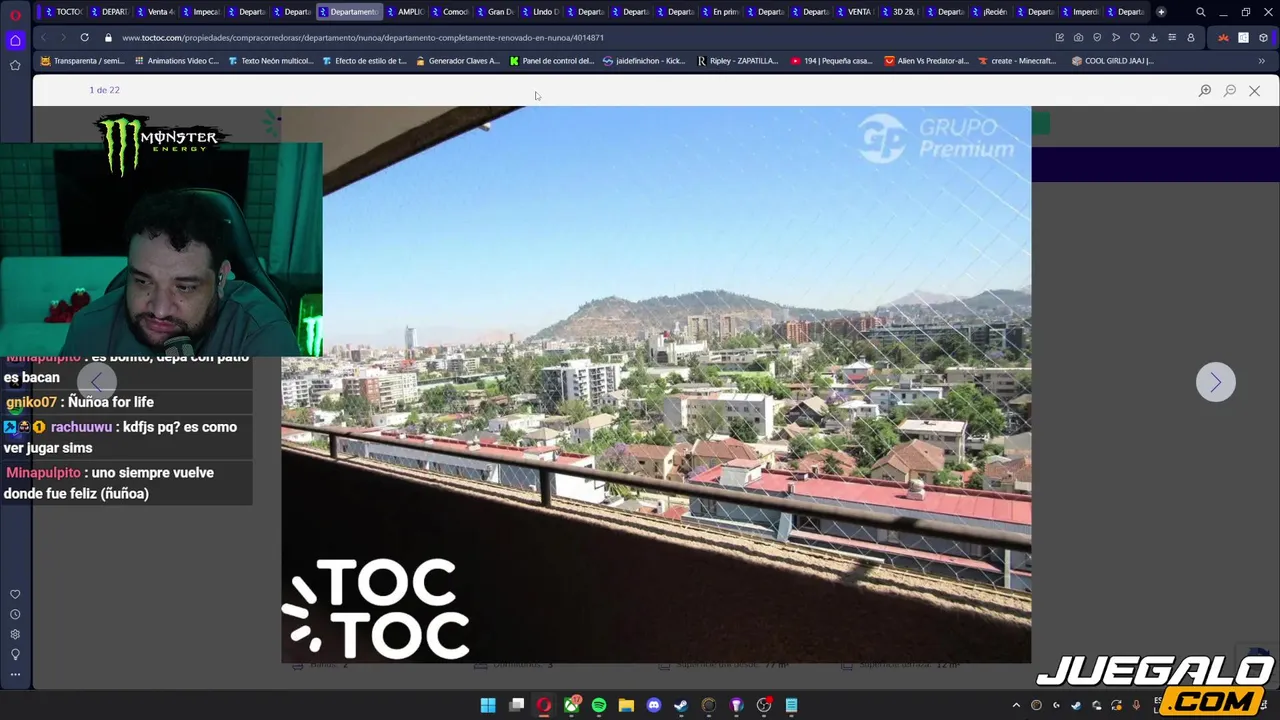Open the Opera sidebar home icon
Screen dimensions: 1280x720
click(15, 41)
